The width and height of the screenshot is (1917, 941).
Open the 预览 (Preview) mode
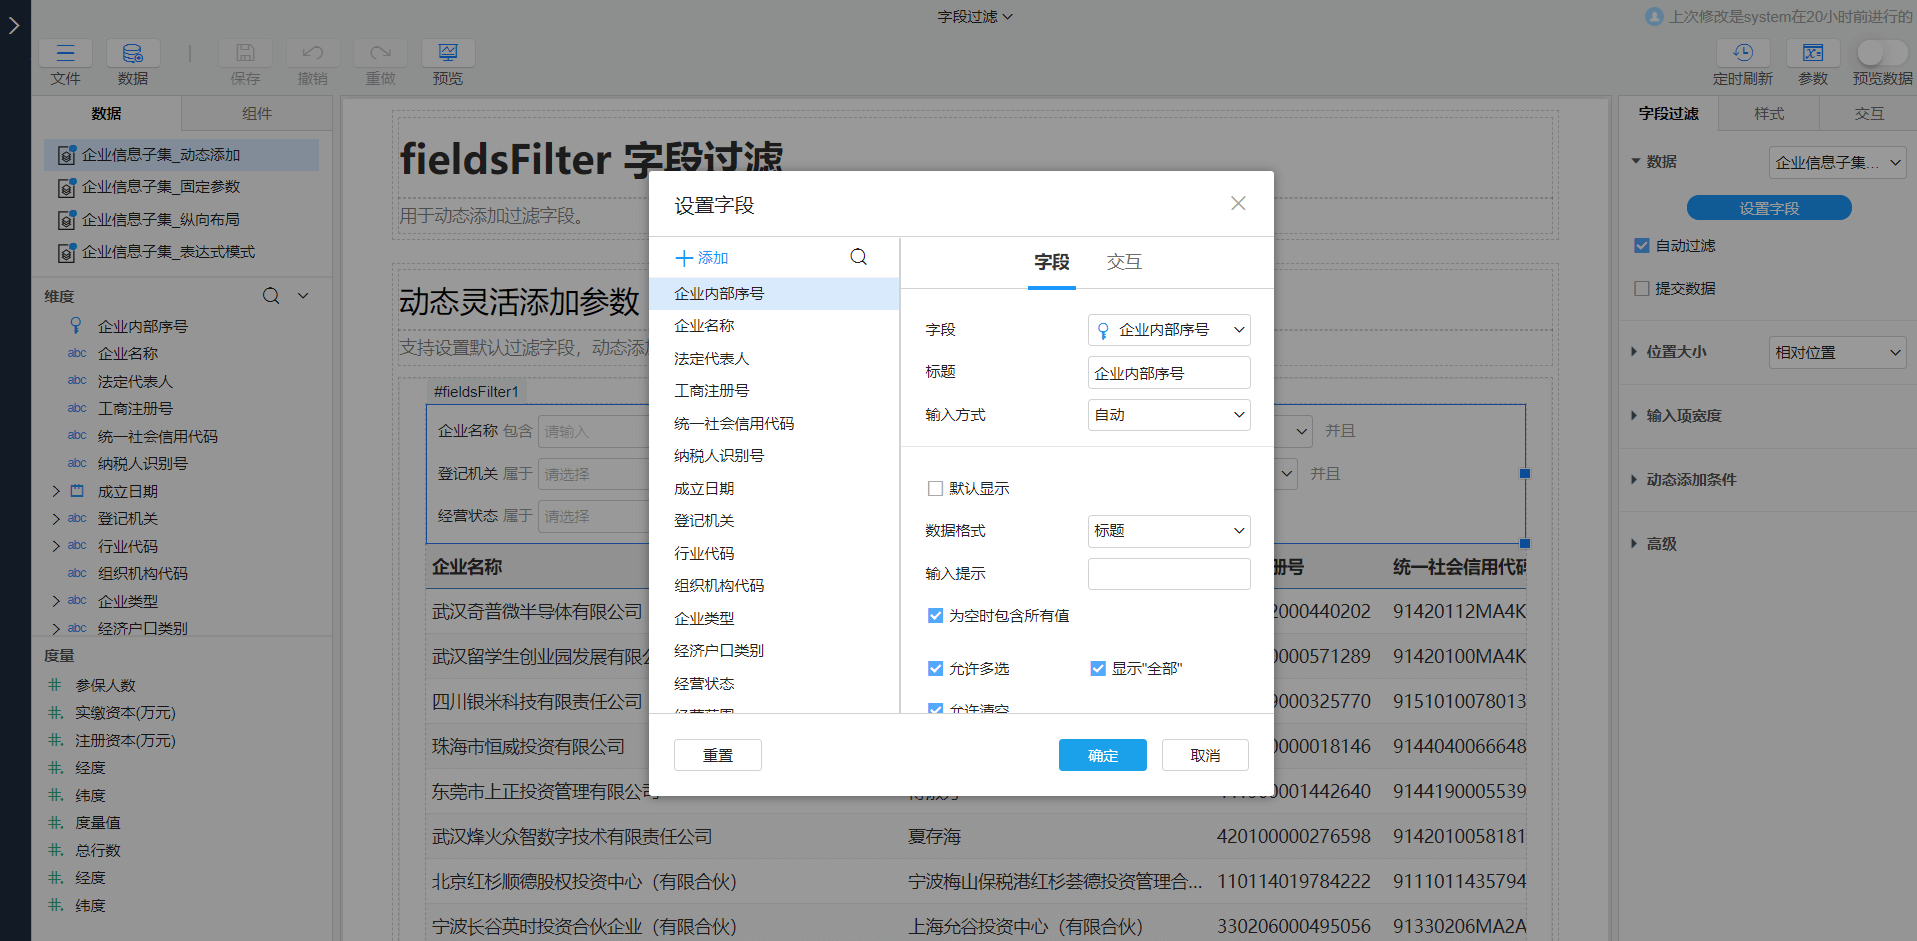(447, 60)
